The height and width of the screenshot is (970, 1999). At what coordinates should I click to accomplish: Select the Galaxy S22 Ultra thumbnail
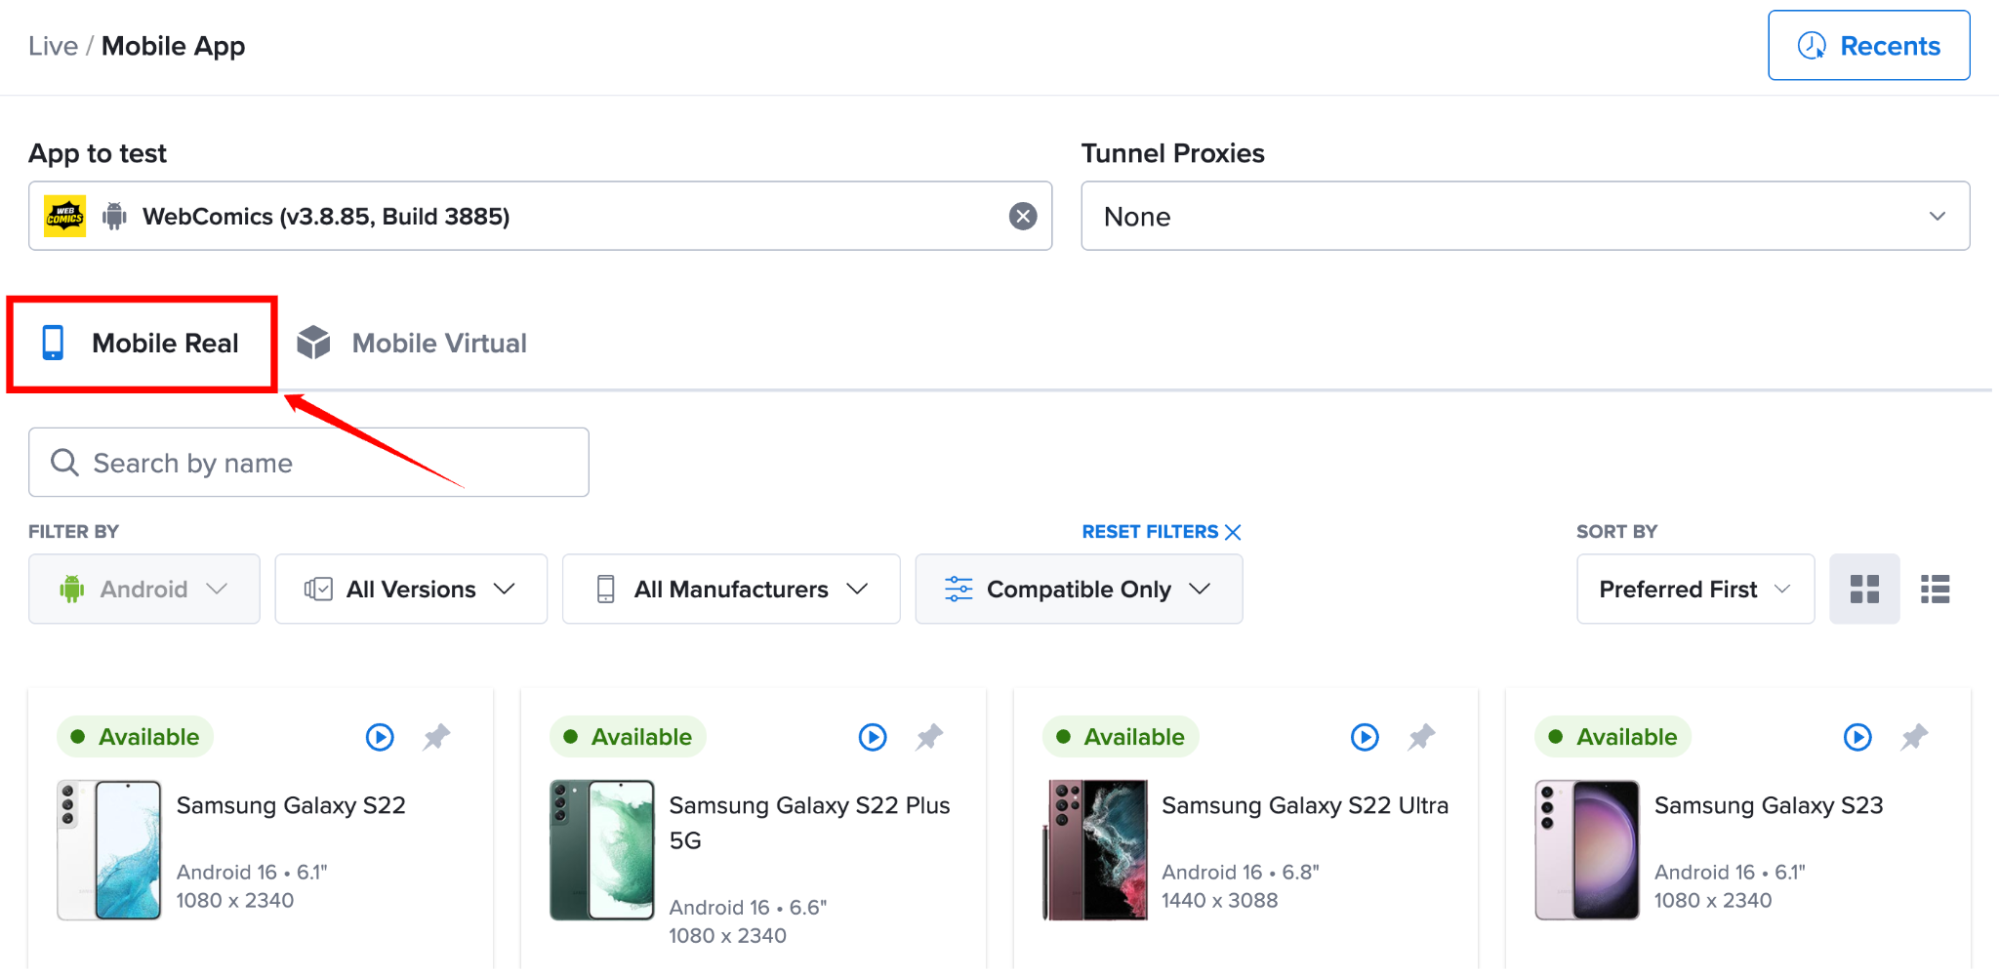pyautogui.click(x=1095, y=850)
